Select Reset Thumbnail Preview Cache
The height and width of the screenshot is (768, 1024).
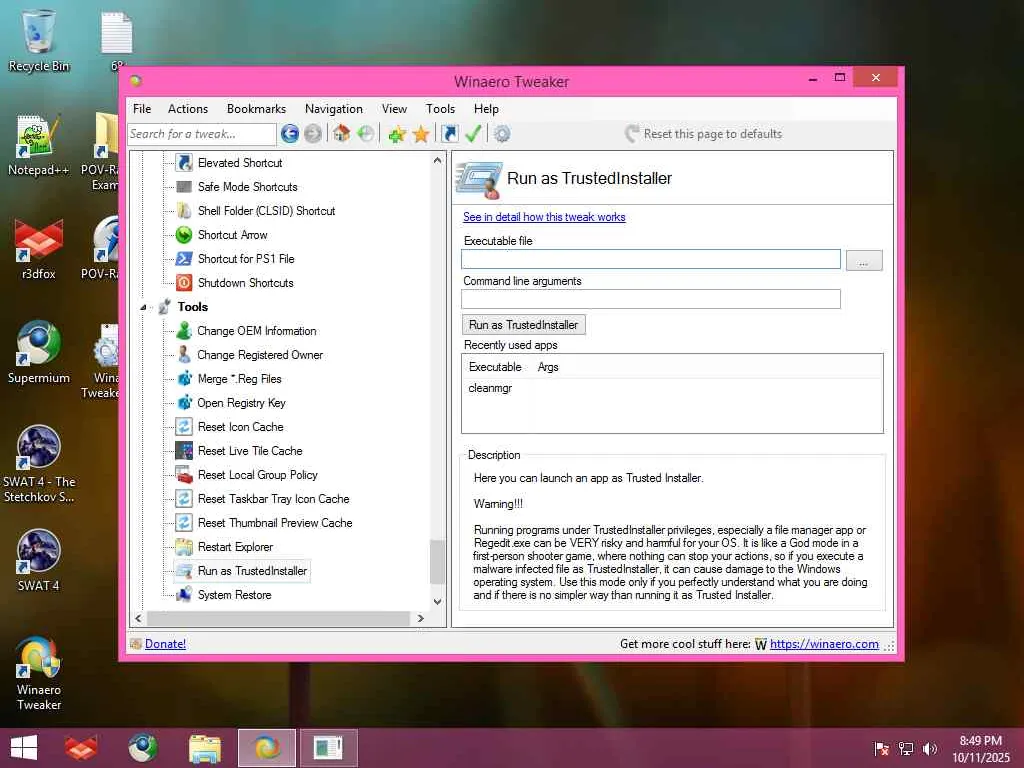tap(275, 523)
